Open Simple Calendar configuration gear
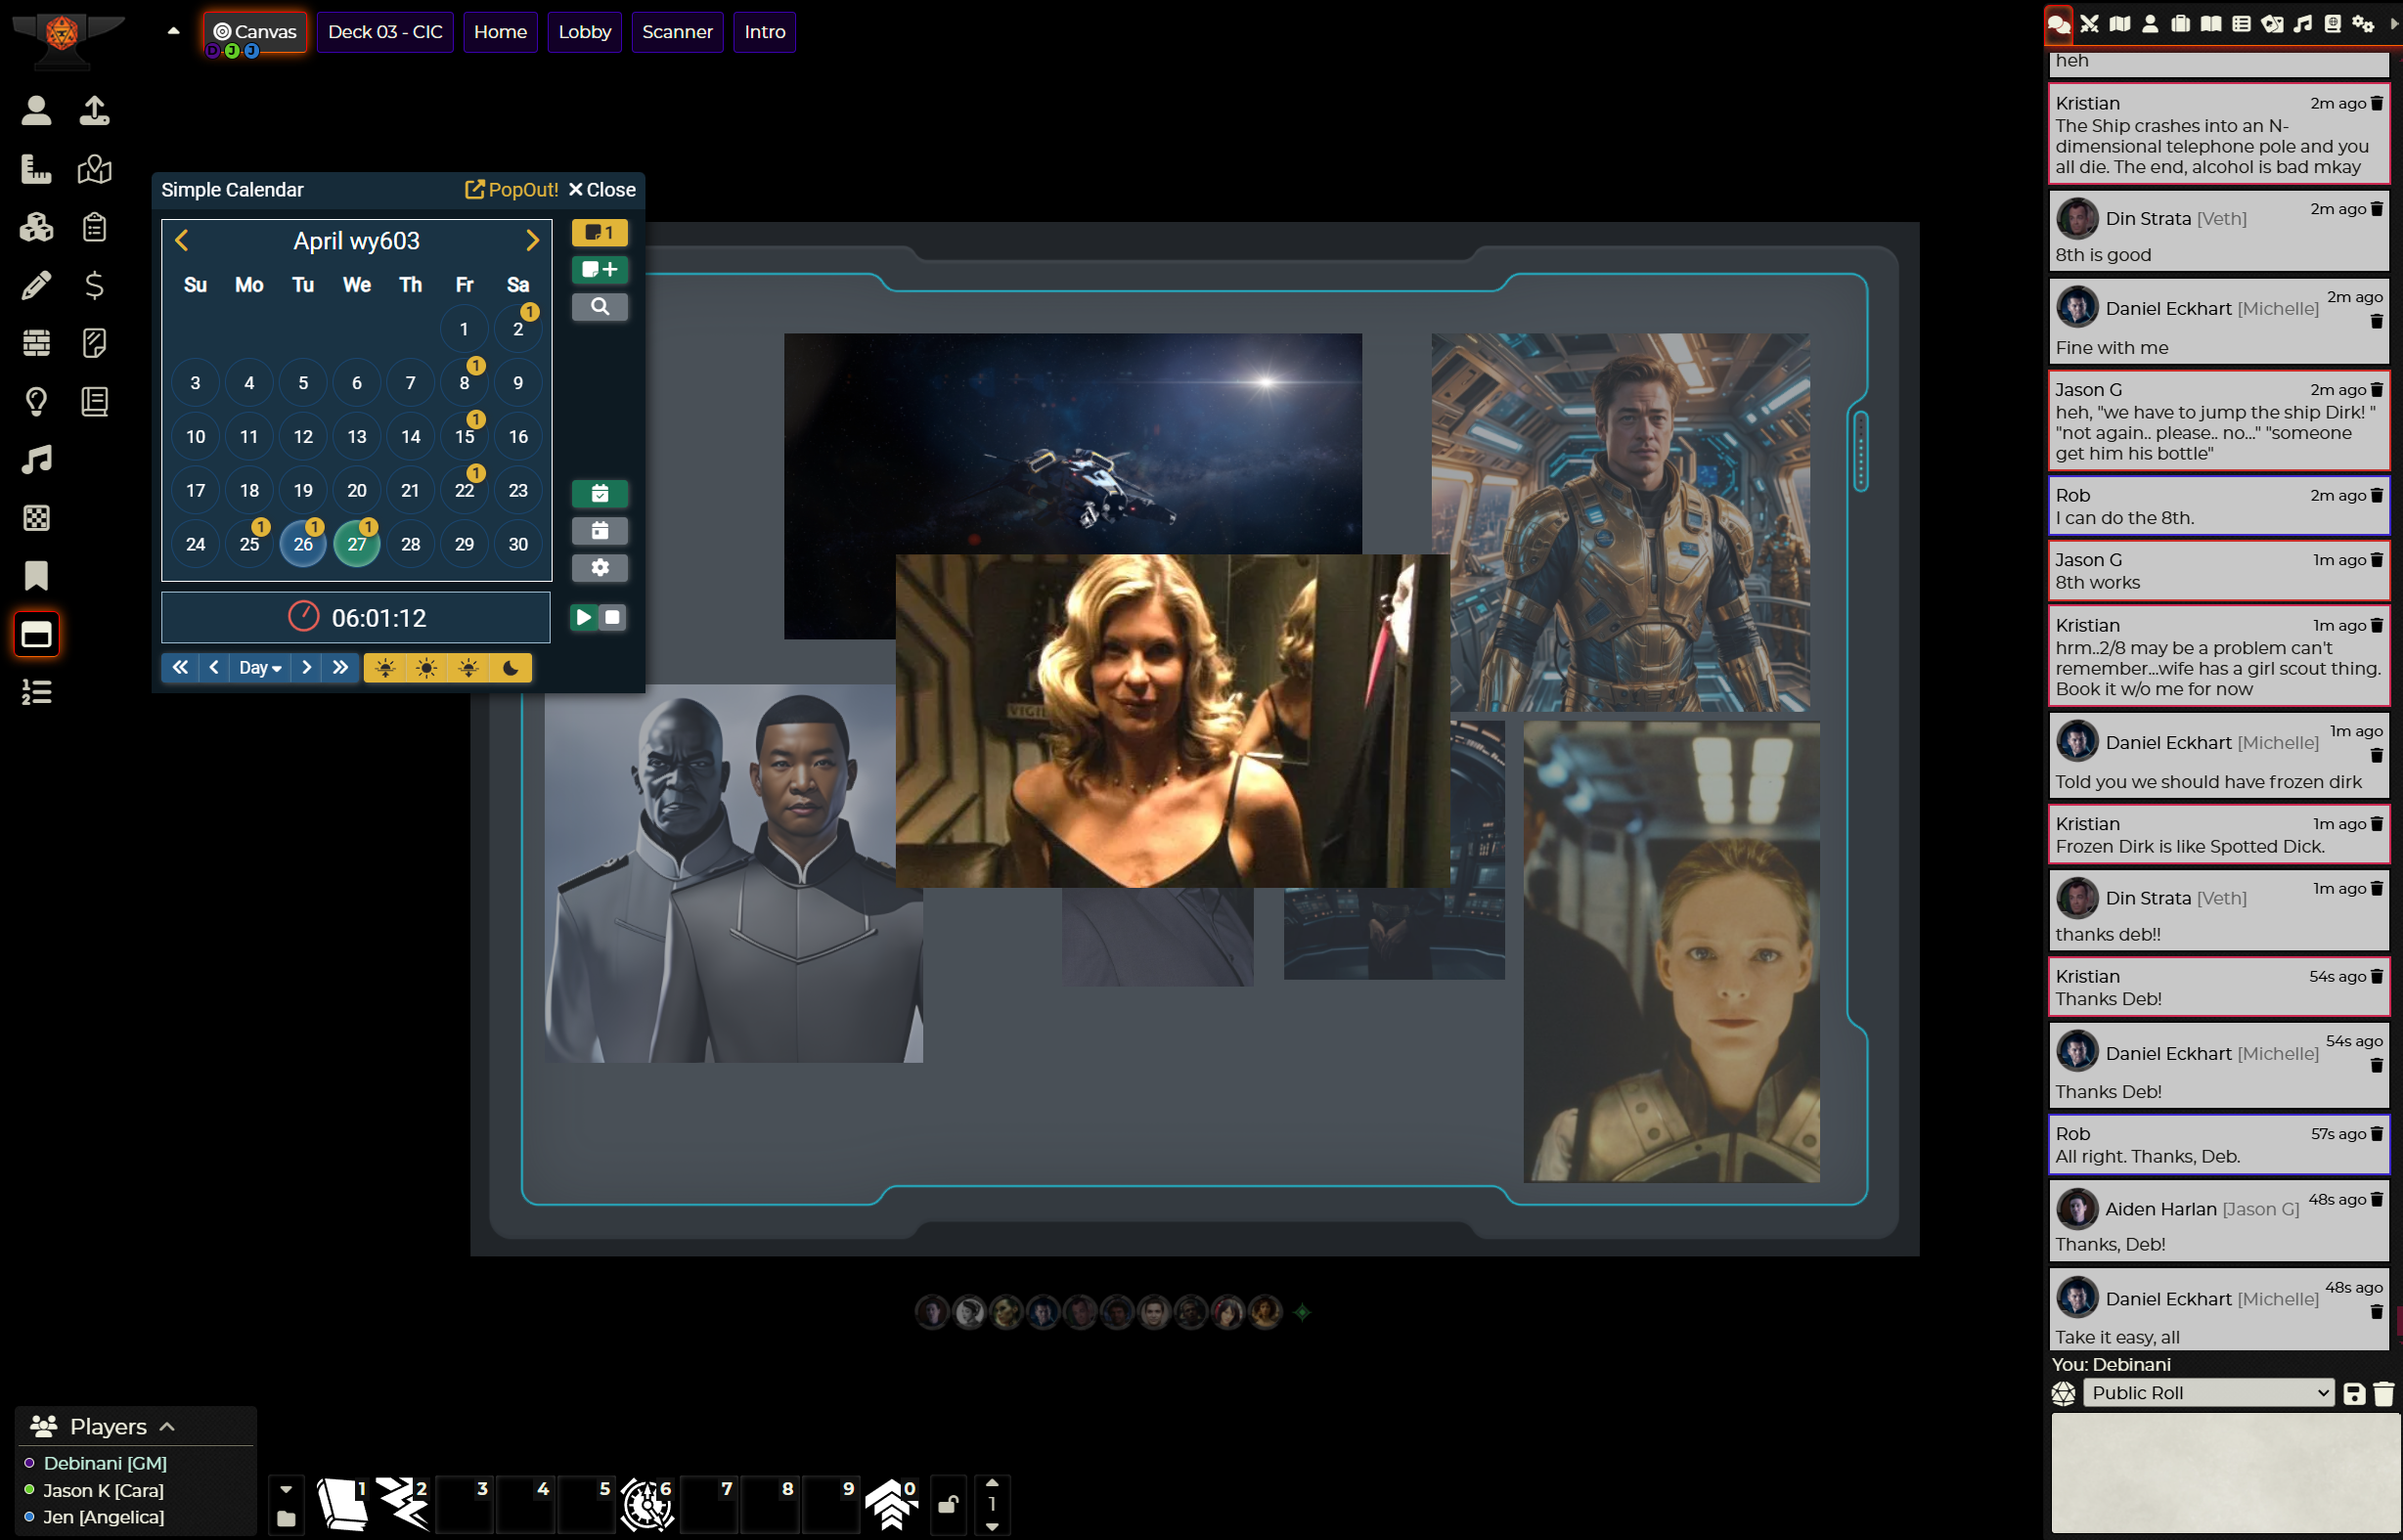Screen dimensions: 2403x1540 pyautogui.click(x=600, y=568)
